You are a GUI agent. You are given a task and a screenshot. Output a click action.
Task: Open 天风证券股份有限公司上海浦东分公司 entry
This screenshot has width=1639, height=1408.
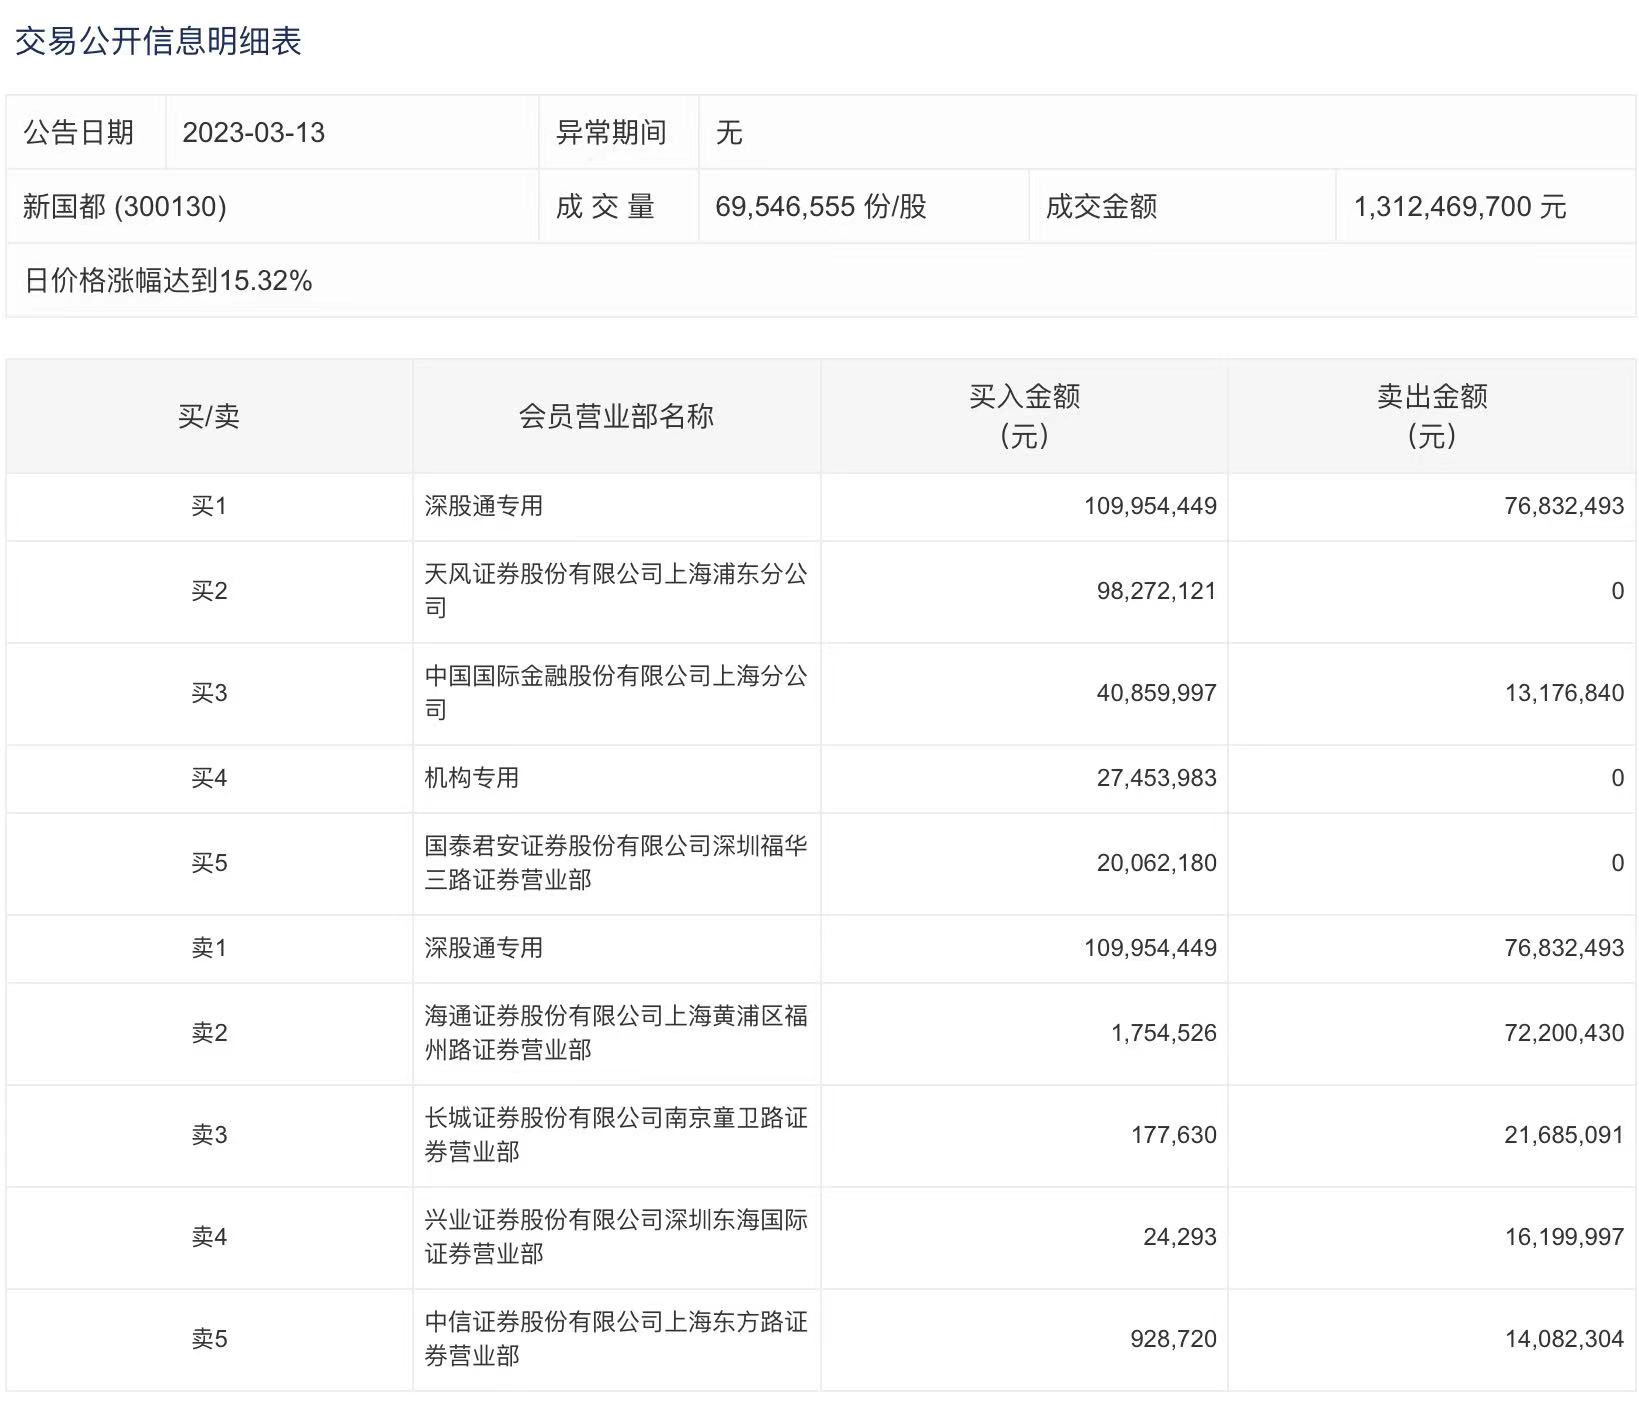click(x=615, y=591)
